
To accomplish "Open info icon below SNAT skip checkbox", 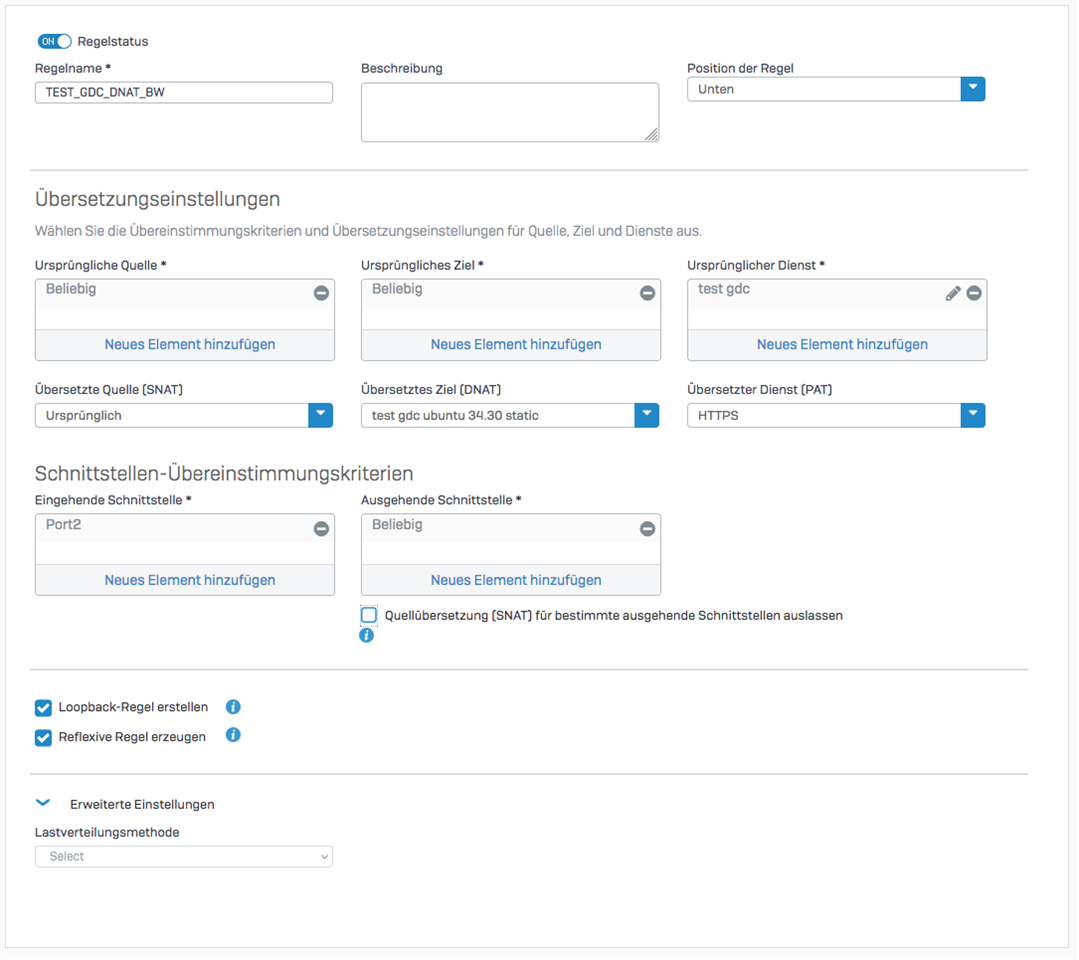I will pyautogui.click(x=367, y=635).
